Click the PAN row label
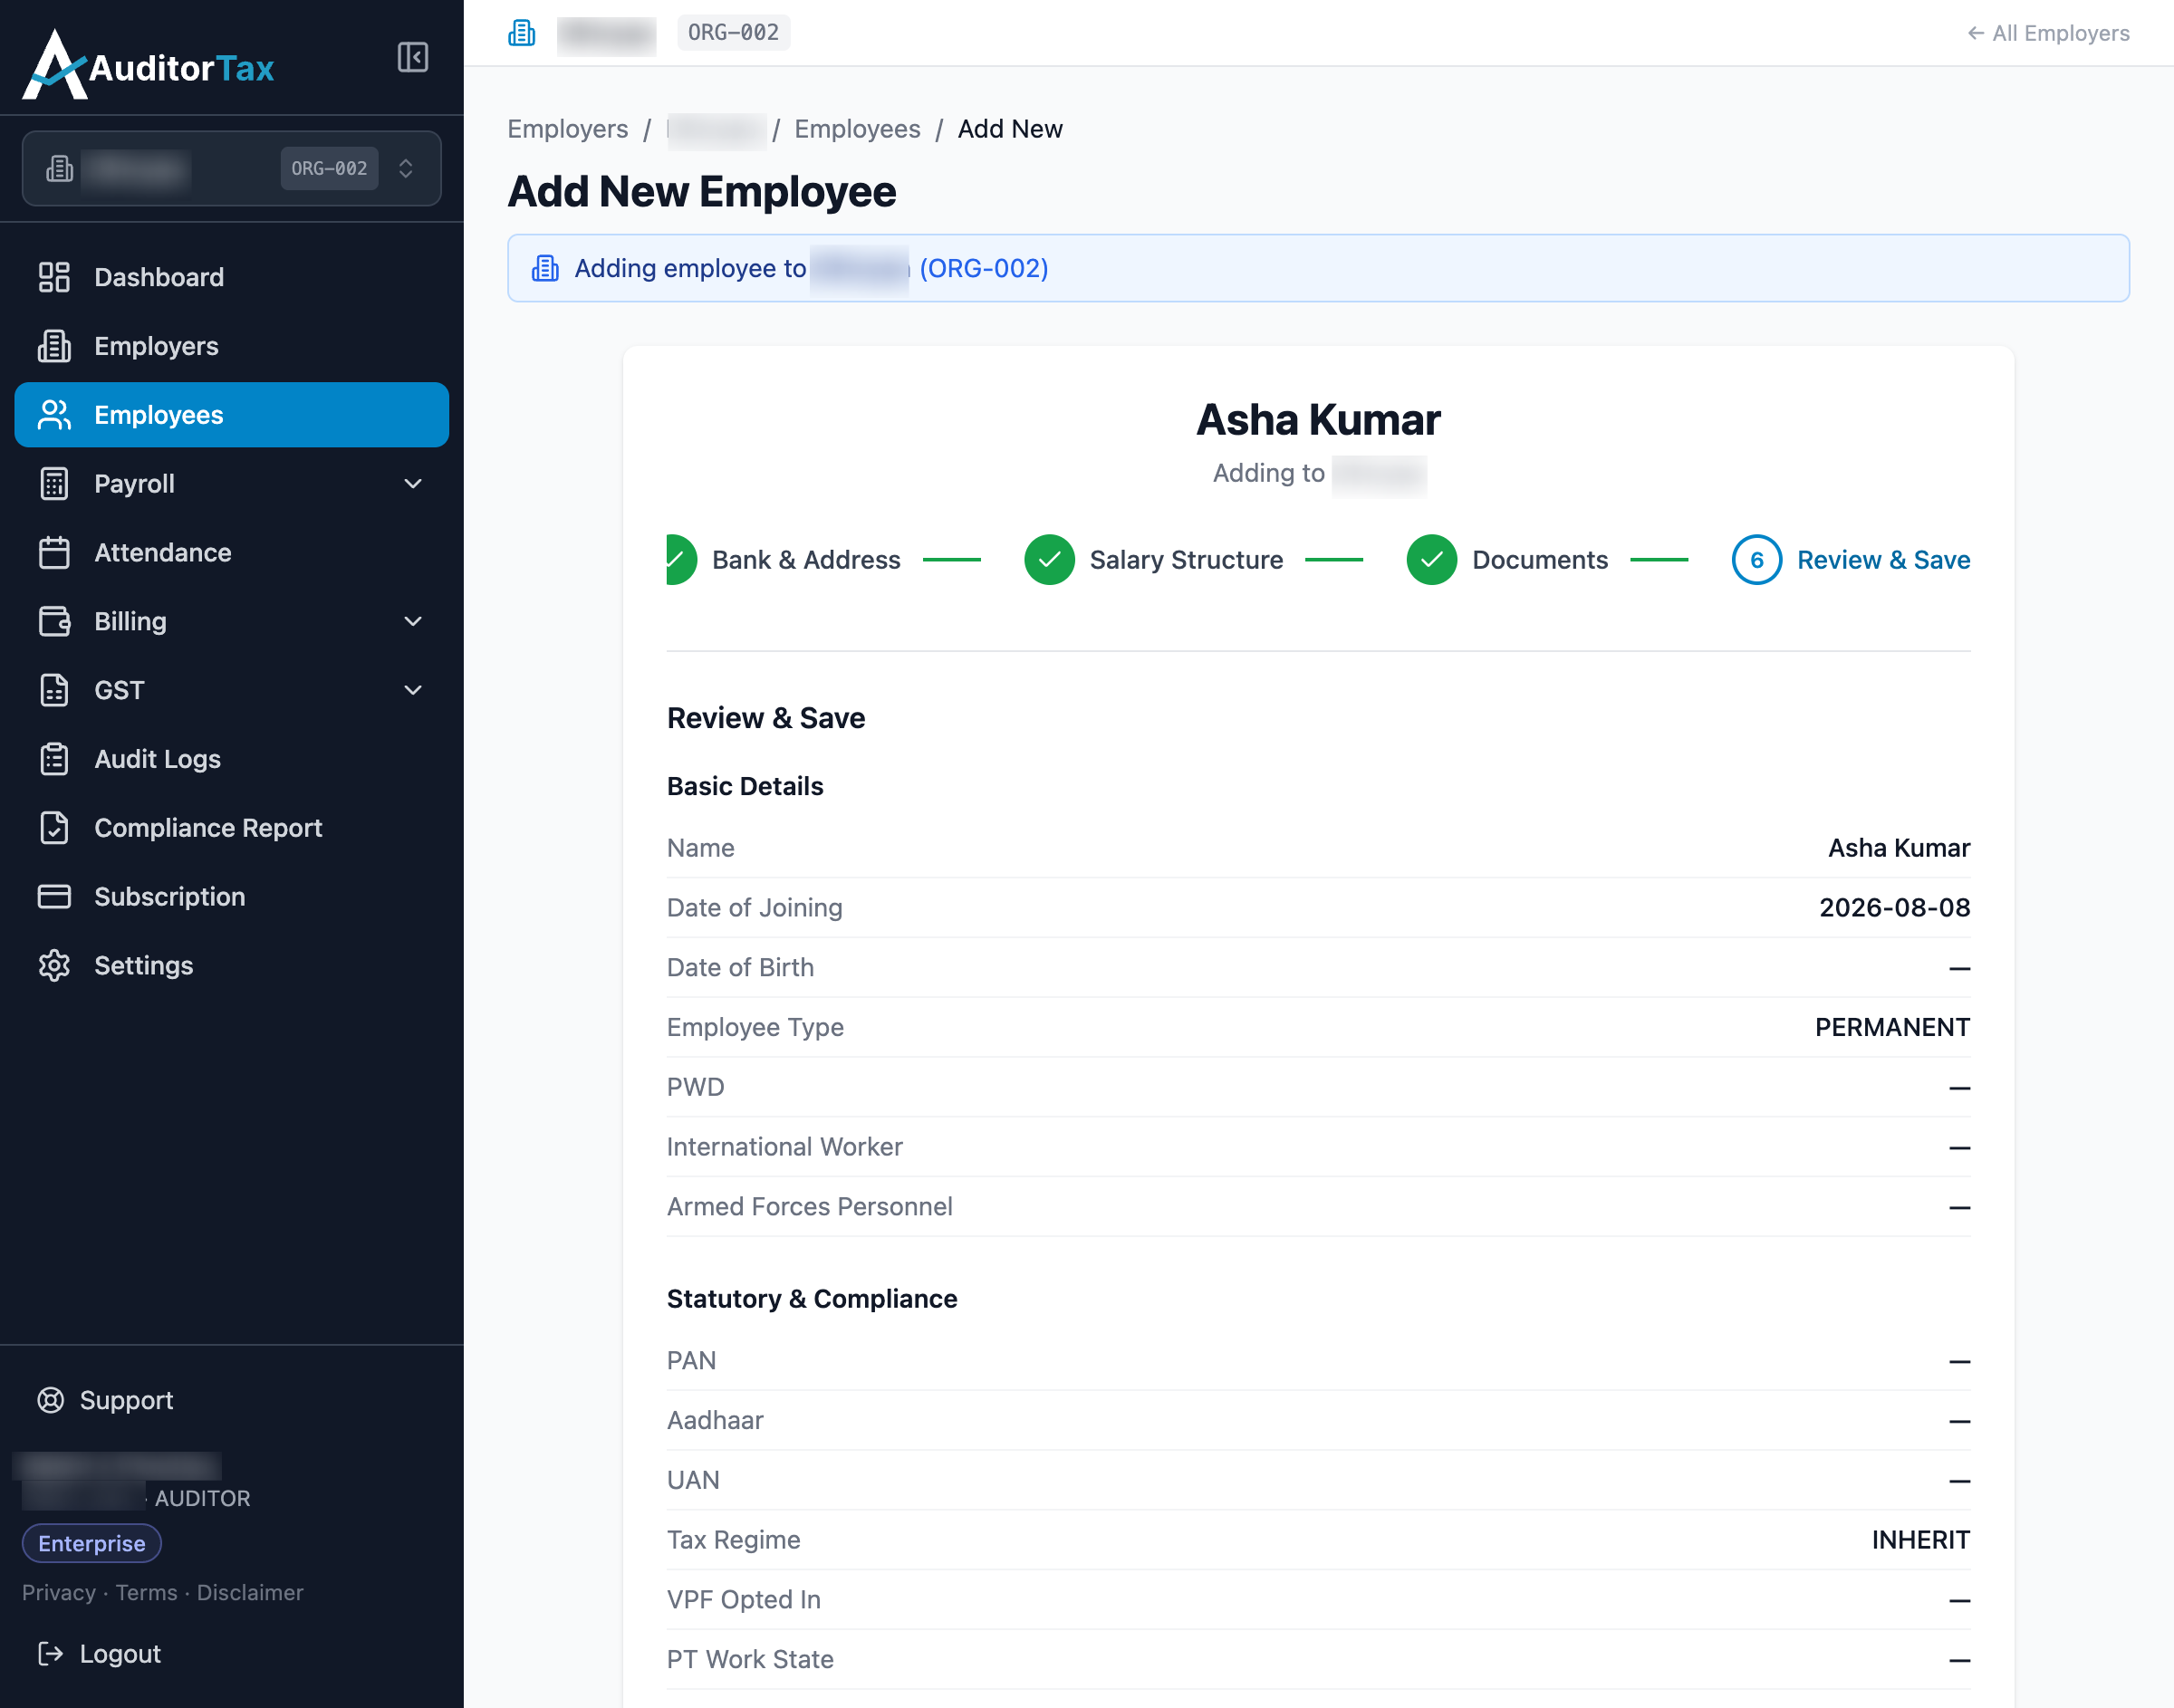The width and height of the screenshot is (2174, 1708). (692, 1360)
